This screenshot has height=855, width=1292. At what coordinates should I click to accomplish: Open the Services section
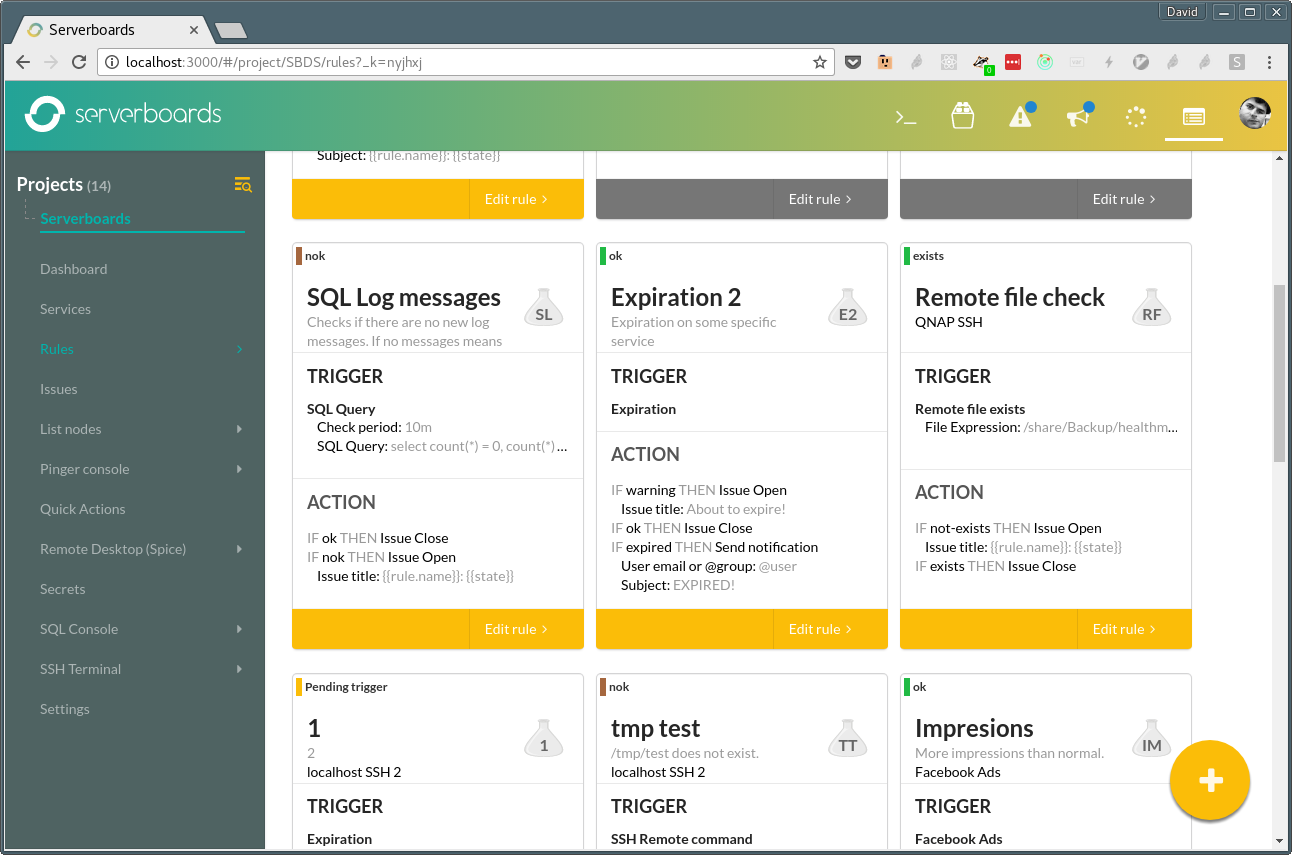click(65, 309)
